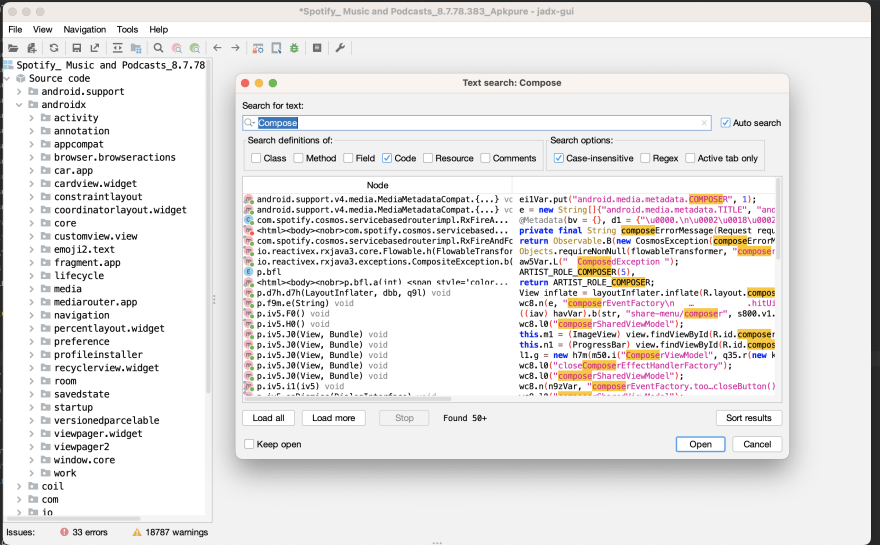The image size is (880, 545).
Task: Open Text search from the magnifier icon
Action: [158, 48]
